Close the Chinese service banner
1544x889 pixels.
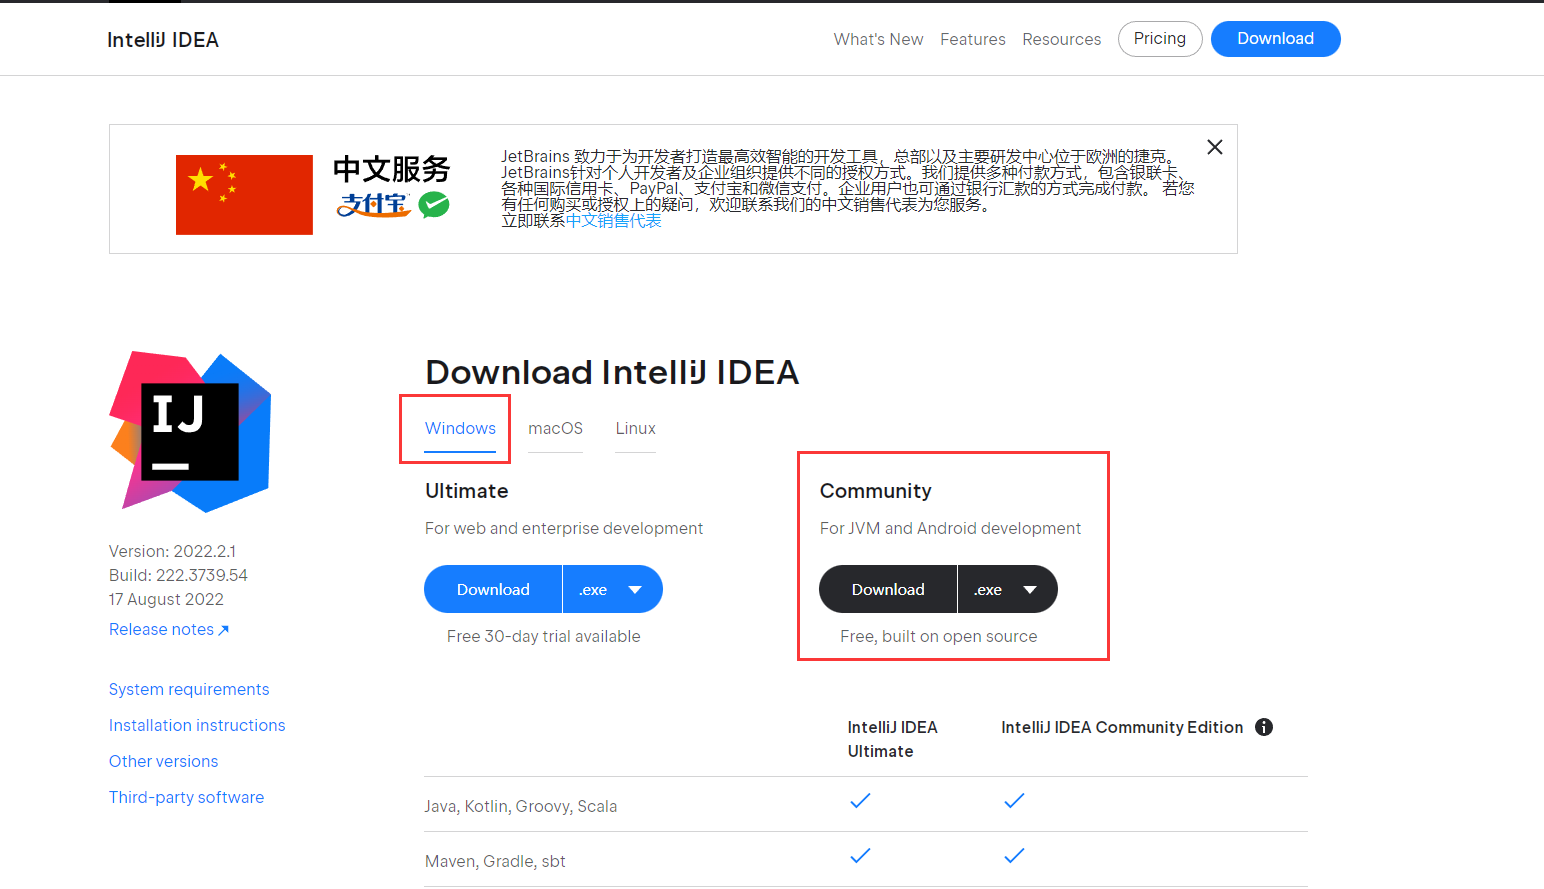(x=1215, y=147)
